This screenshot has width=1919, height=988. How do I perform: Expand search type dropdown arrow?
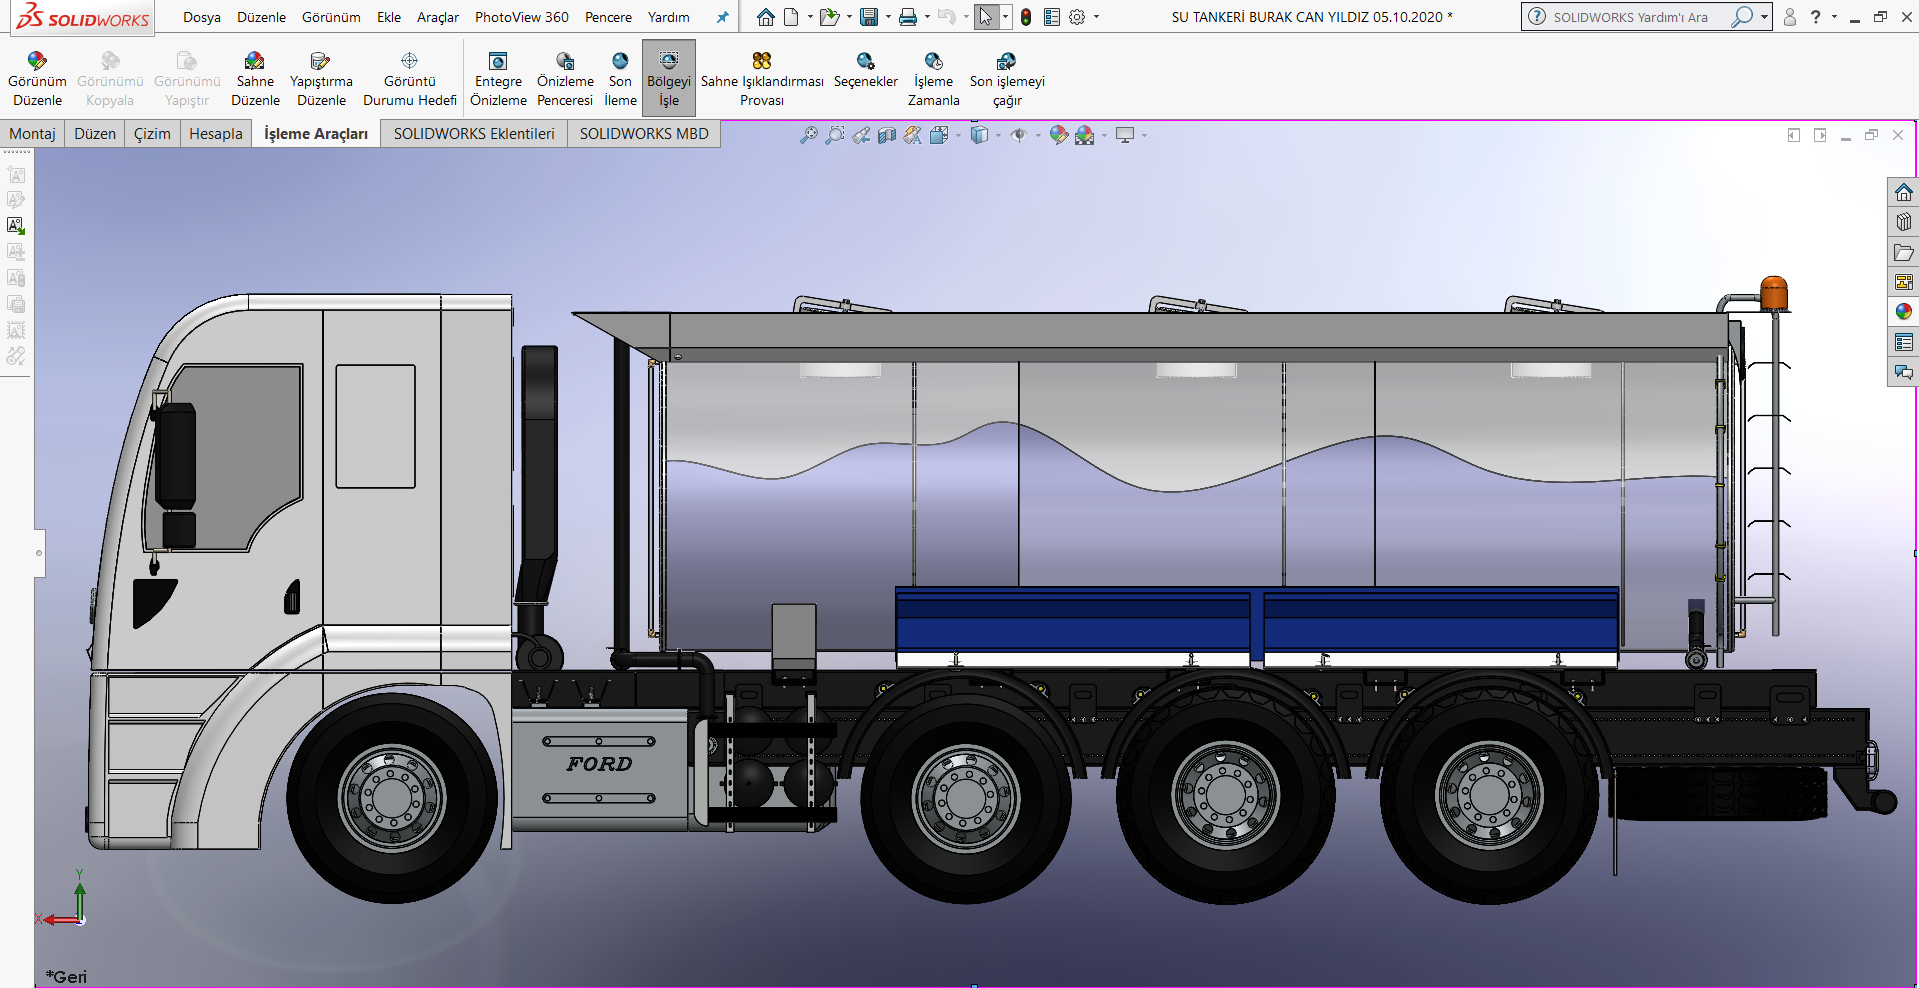tap(1764, 17)
